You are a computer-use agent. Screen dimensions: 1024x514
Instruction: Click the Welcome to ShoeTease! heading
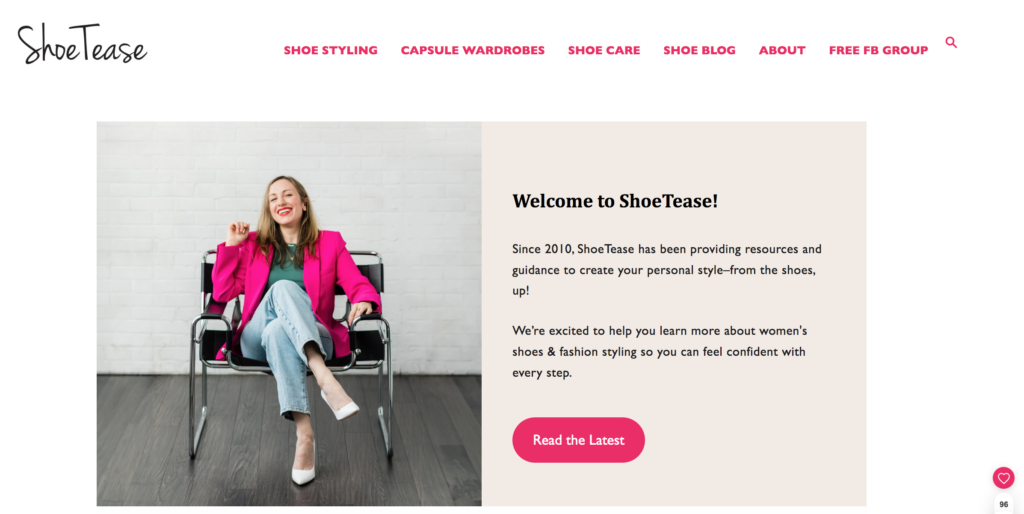[615, 201]
